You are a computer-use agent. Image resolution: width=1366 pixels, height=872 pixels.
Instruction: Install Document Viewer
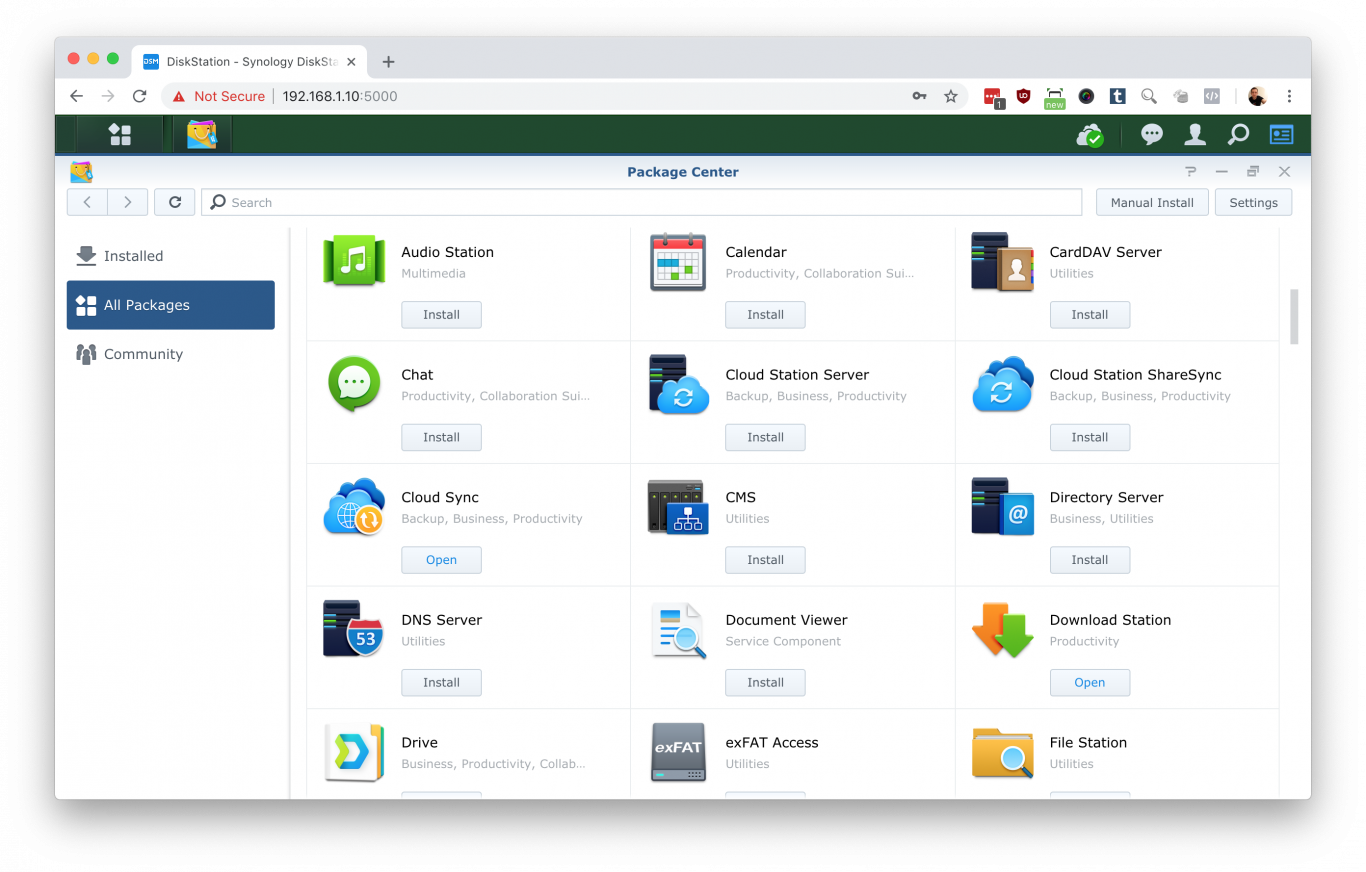click(x=765, y=682)
